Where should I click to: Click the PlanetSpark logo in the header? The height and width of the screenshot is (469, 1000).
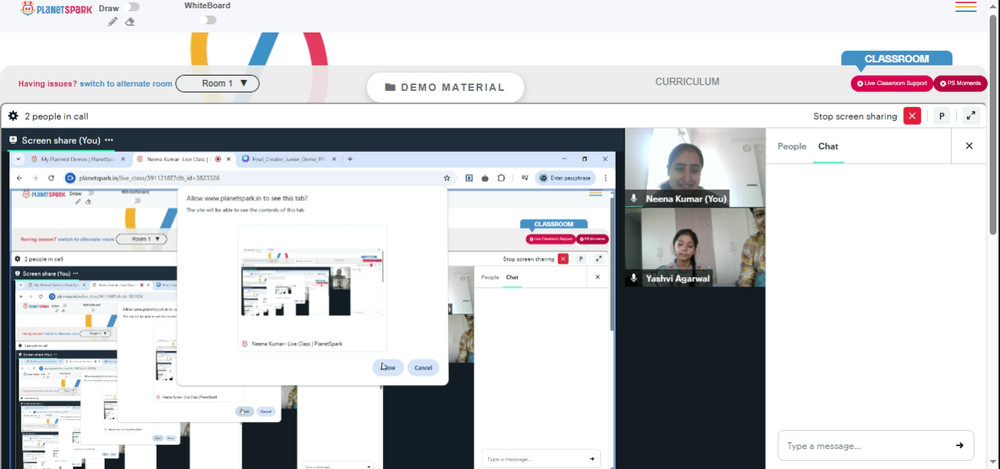(57, 8)
